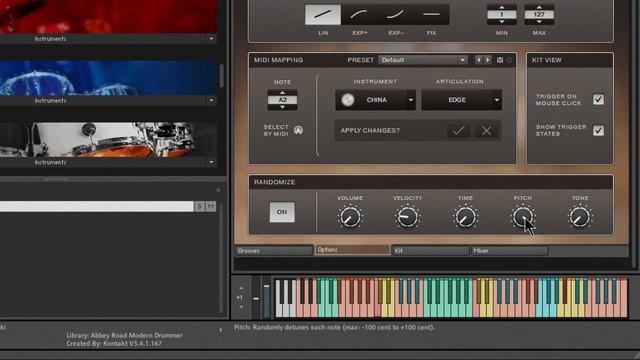The image size is (640, 360).
Task: Select the white drum kit thumbnail
Action: tap(108, 140)
